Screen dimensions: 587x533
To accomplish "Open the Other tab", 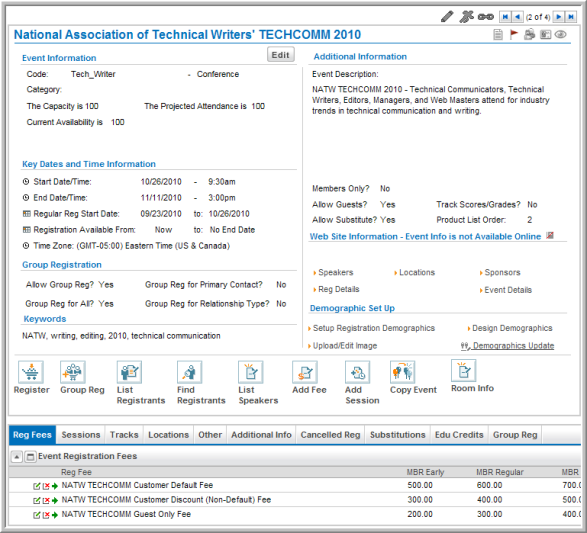I will click(210, 435).
